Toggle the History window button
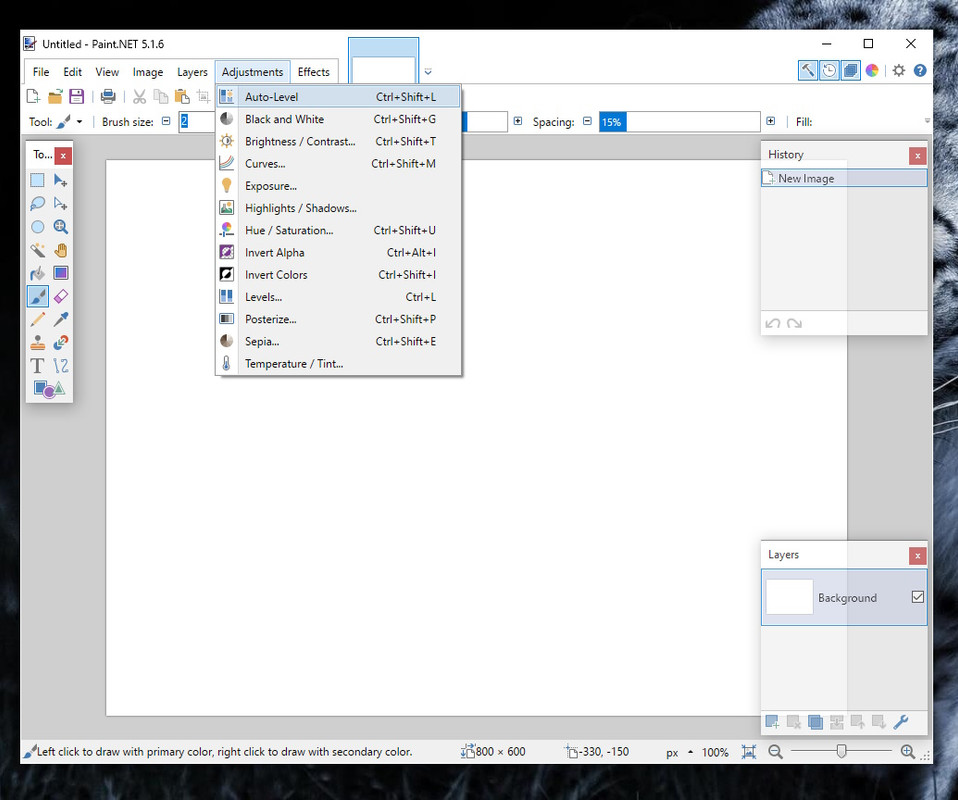958x800 pixels. click(x=829, y=70)
